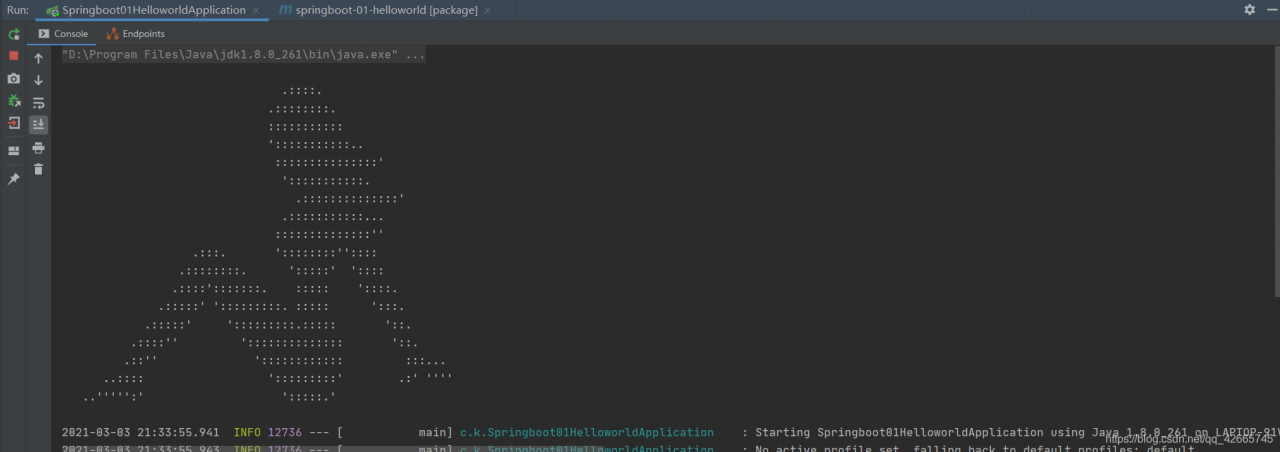Rerun the Springboot01HelloworldApplication

(14, 34)
